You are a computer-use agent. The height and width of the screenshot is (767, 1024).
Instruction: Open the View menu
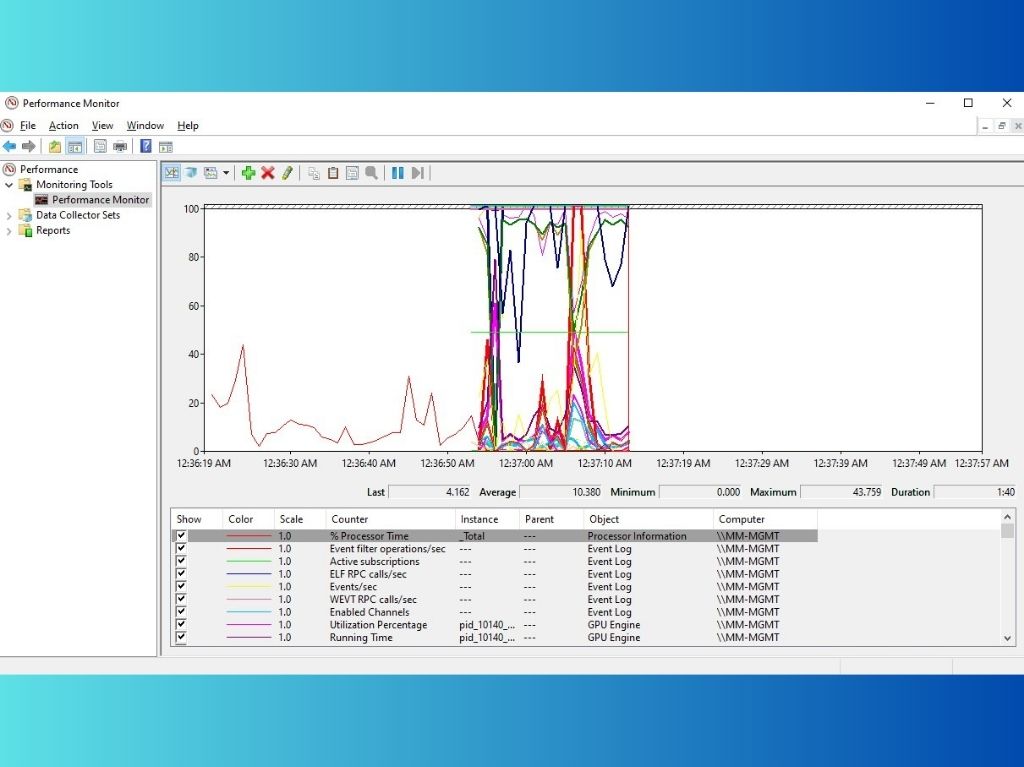103,125
